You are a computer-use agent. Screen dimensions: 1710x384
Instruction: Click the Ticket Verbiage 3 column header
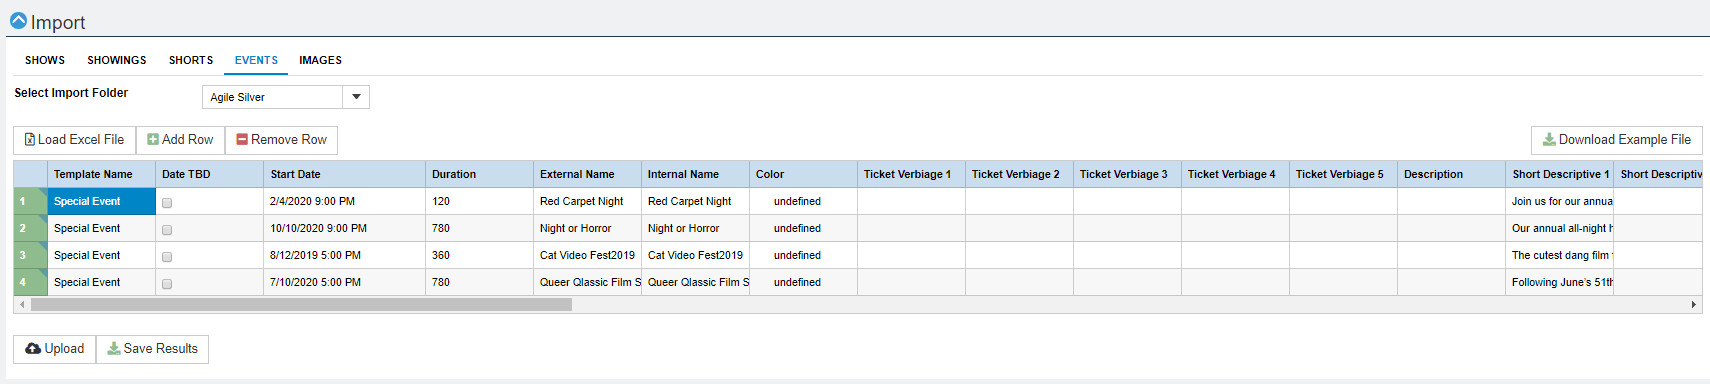click(1127, 174)
